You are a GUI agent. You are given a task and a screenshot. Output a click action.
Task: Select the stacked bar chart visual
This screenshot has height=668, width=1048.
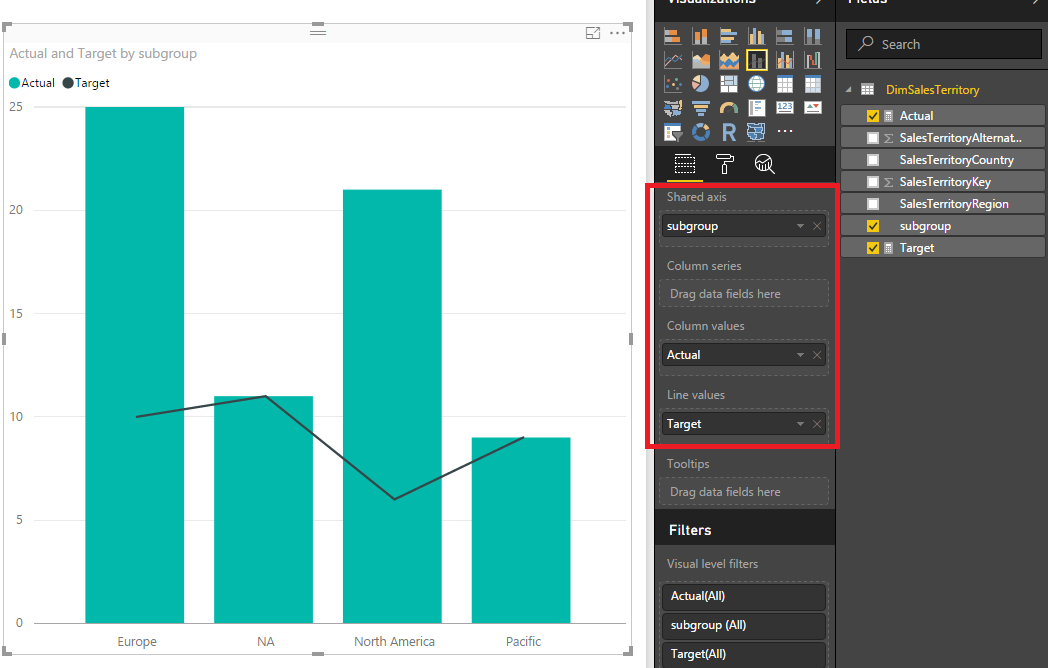672,35
